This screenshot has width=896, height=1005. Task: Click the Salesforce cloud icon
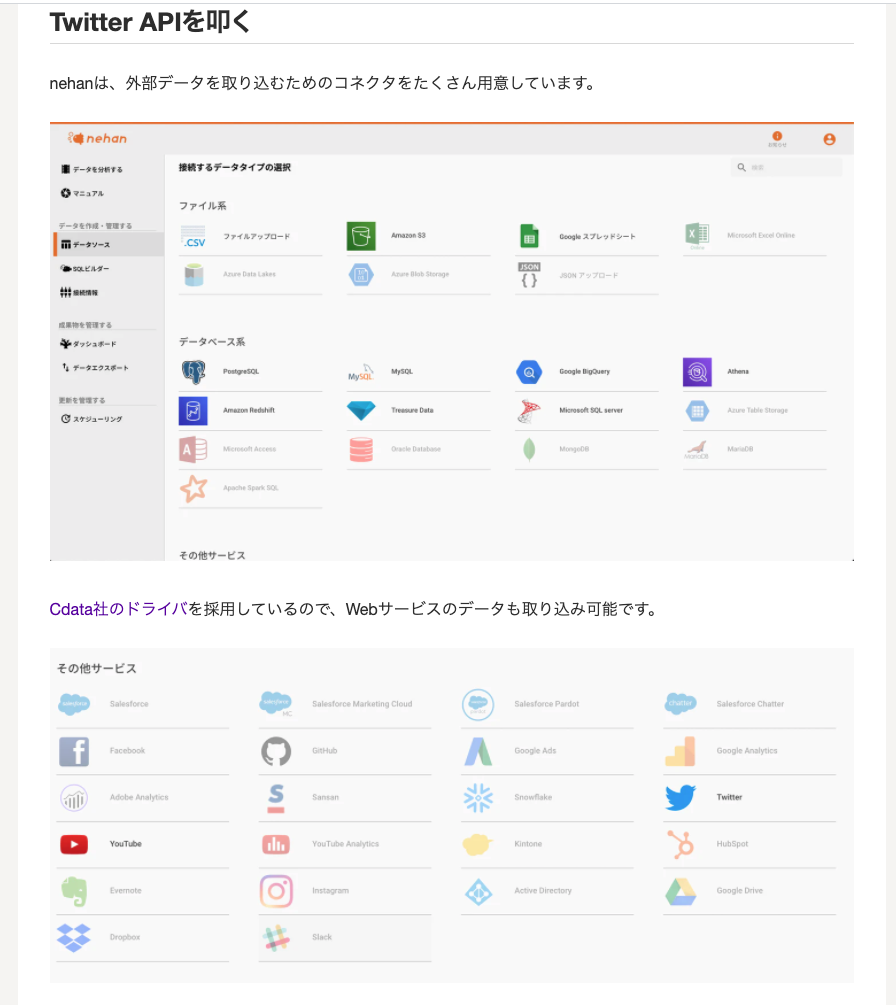[74, 704]
